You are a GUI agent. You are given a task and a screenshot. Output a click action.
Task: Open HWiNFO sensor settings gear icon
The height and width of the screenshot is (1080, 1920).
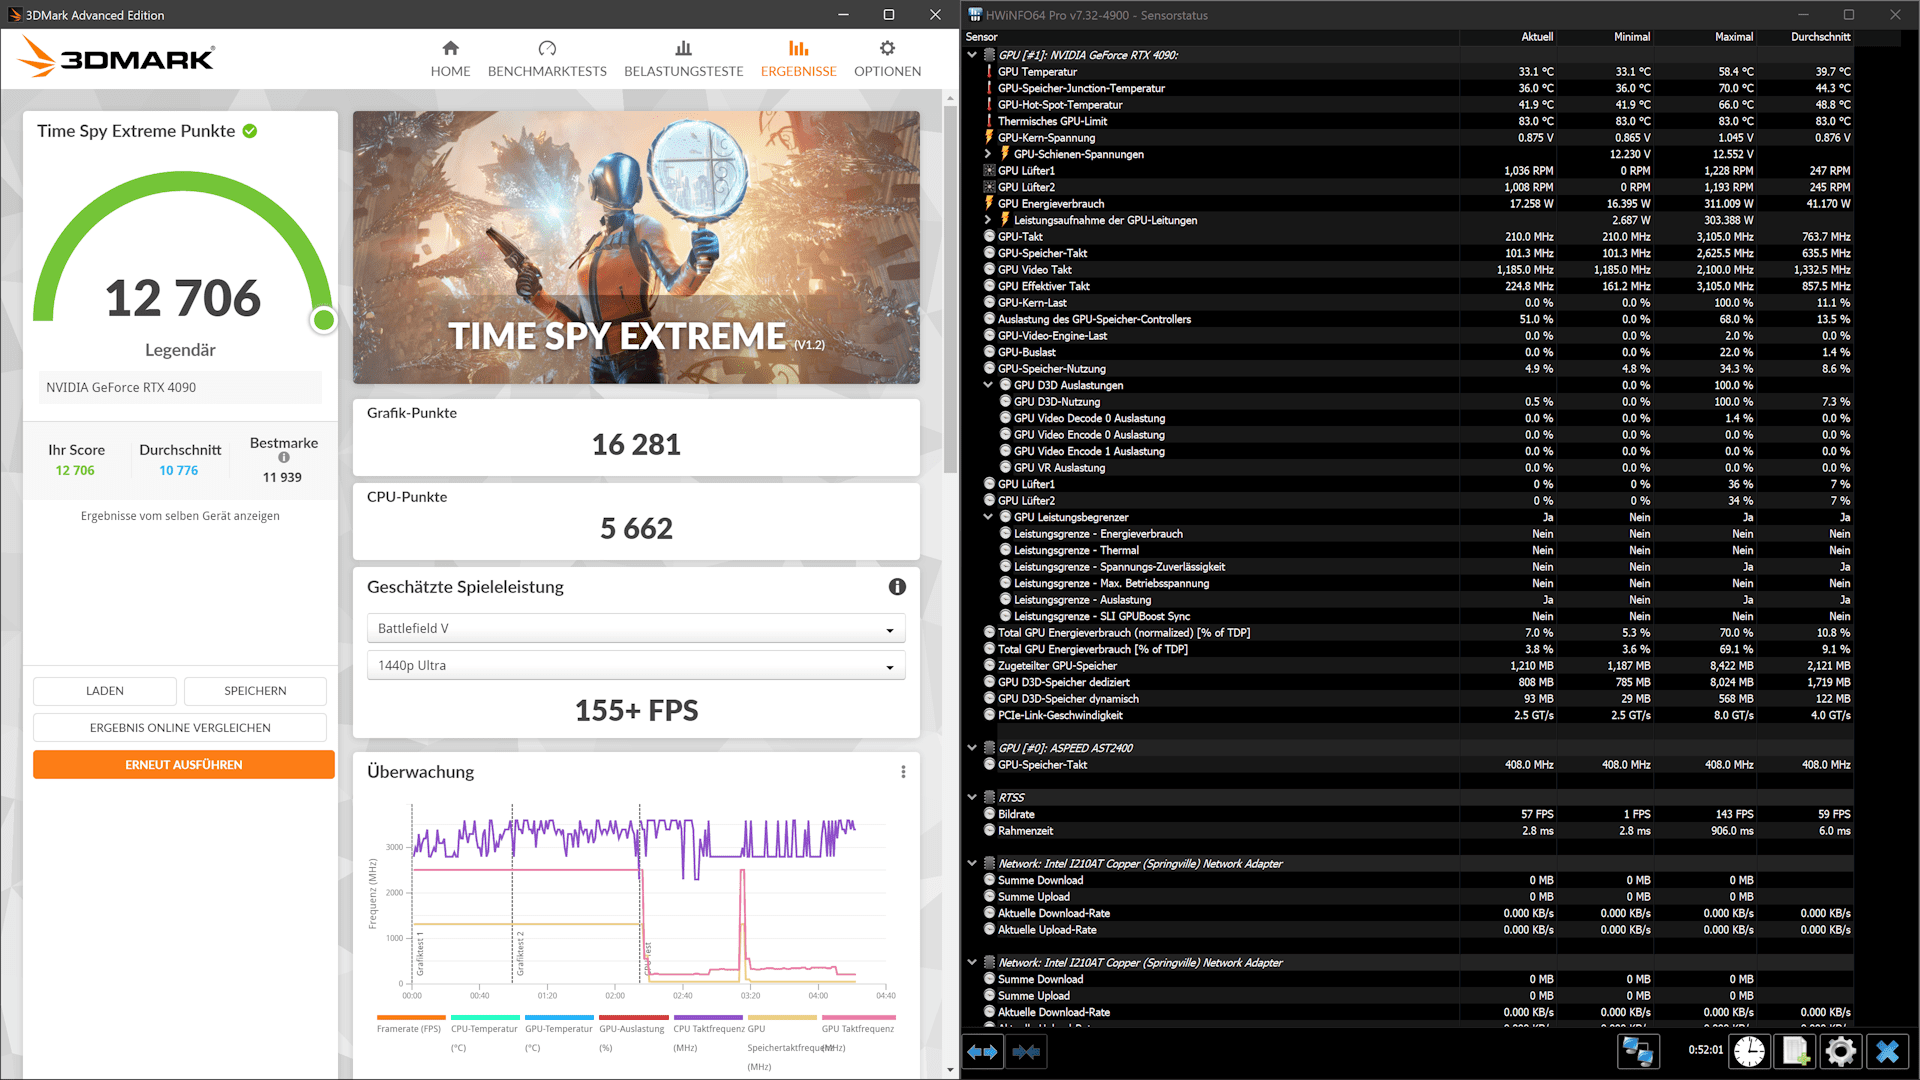[x=1840, y=1052]
